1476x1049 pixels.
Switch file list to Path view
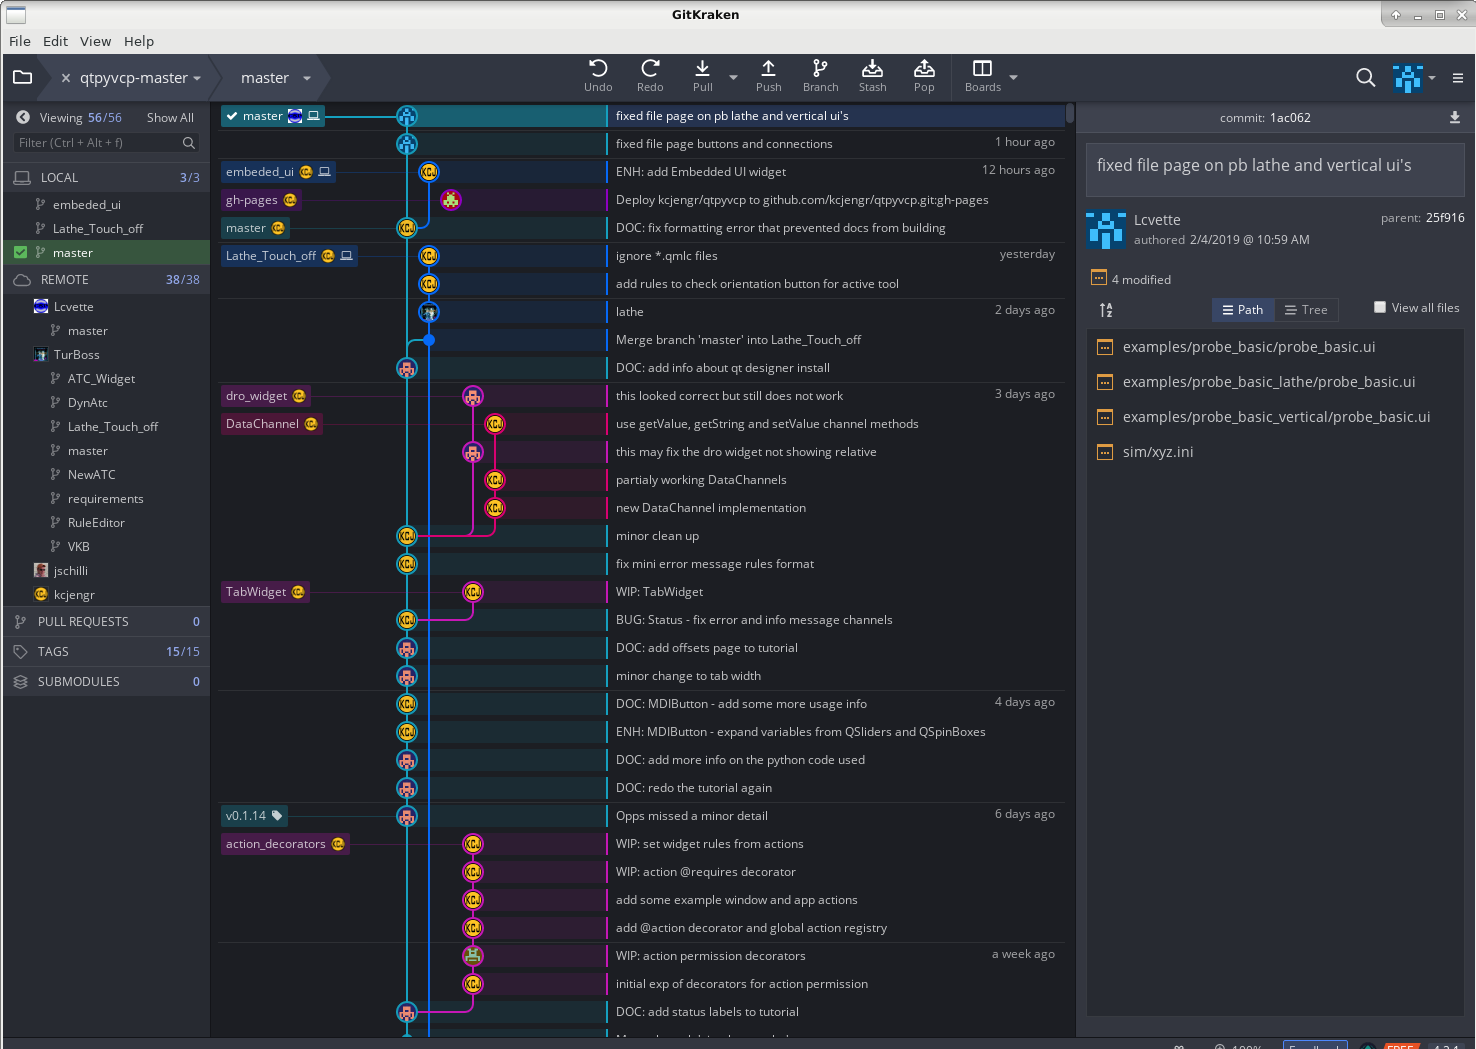click(1243, 310)
